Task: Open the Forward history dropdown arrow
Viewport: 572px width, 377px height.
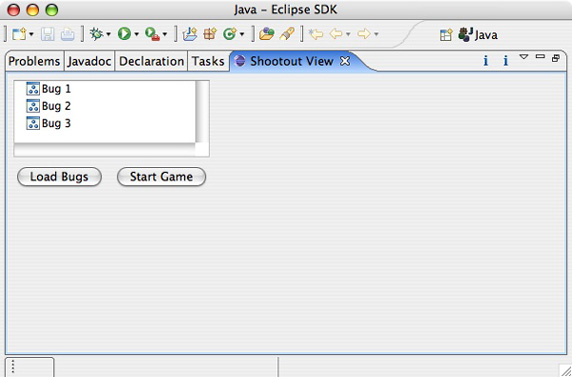Action: coord(376,35)
